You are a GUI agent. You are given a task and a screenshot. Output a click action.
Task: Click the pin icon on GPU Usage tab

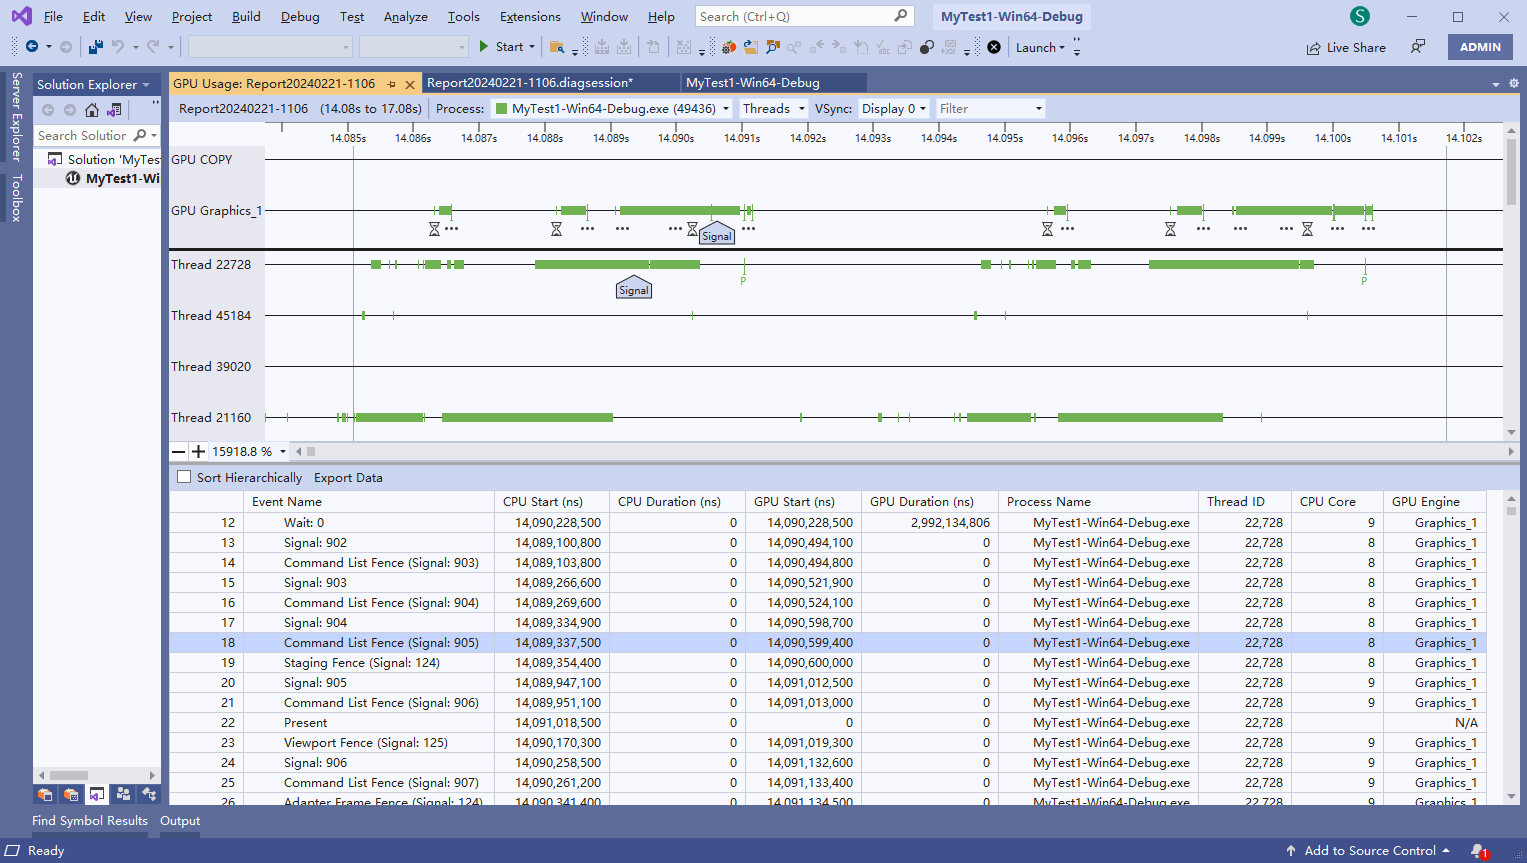coord(391,84)
